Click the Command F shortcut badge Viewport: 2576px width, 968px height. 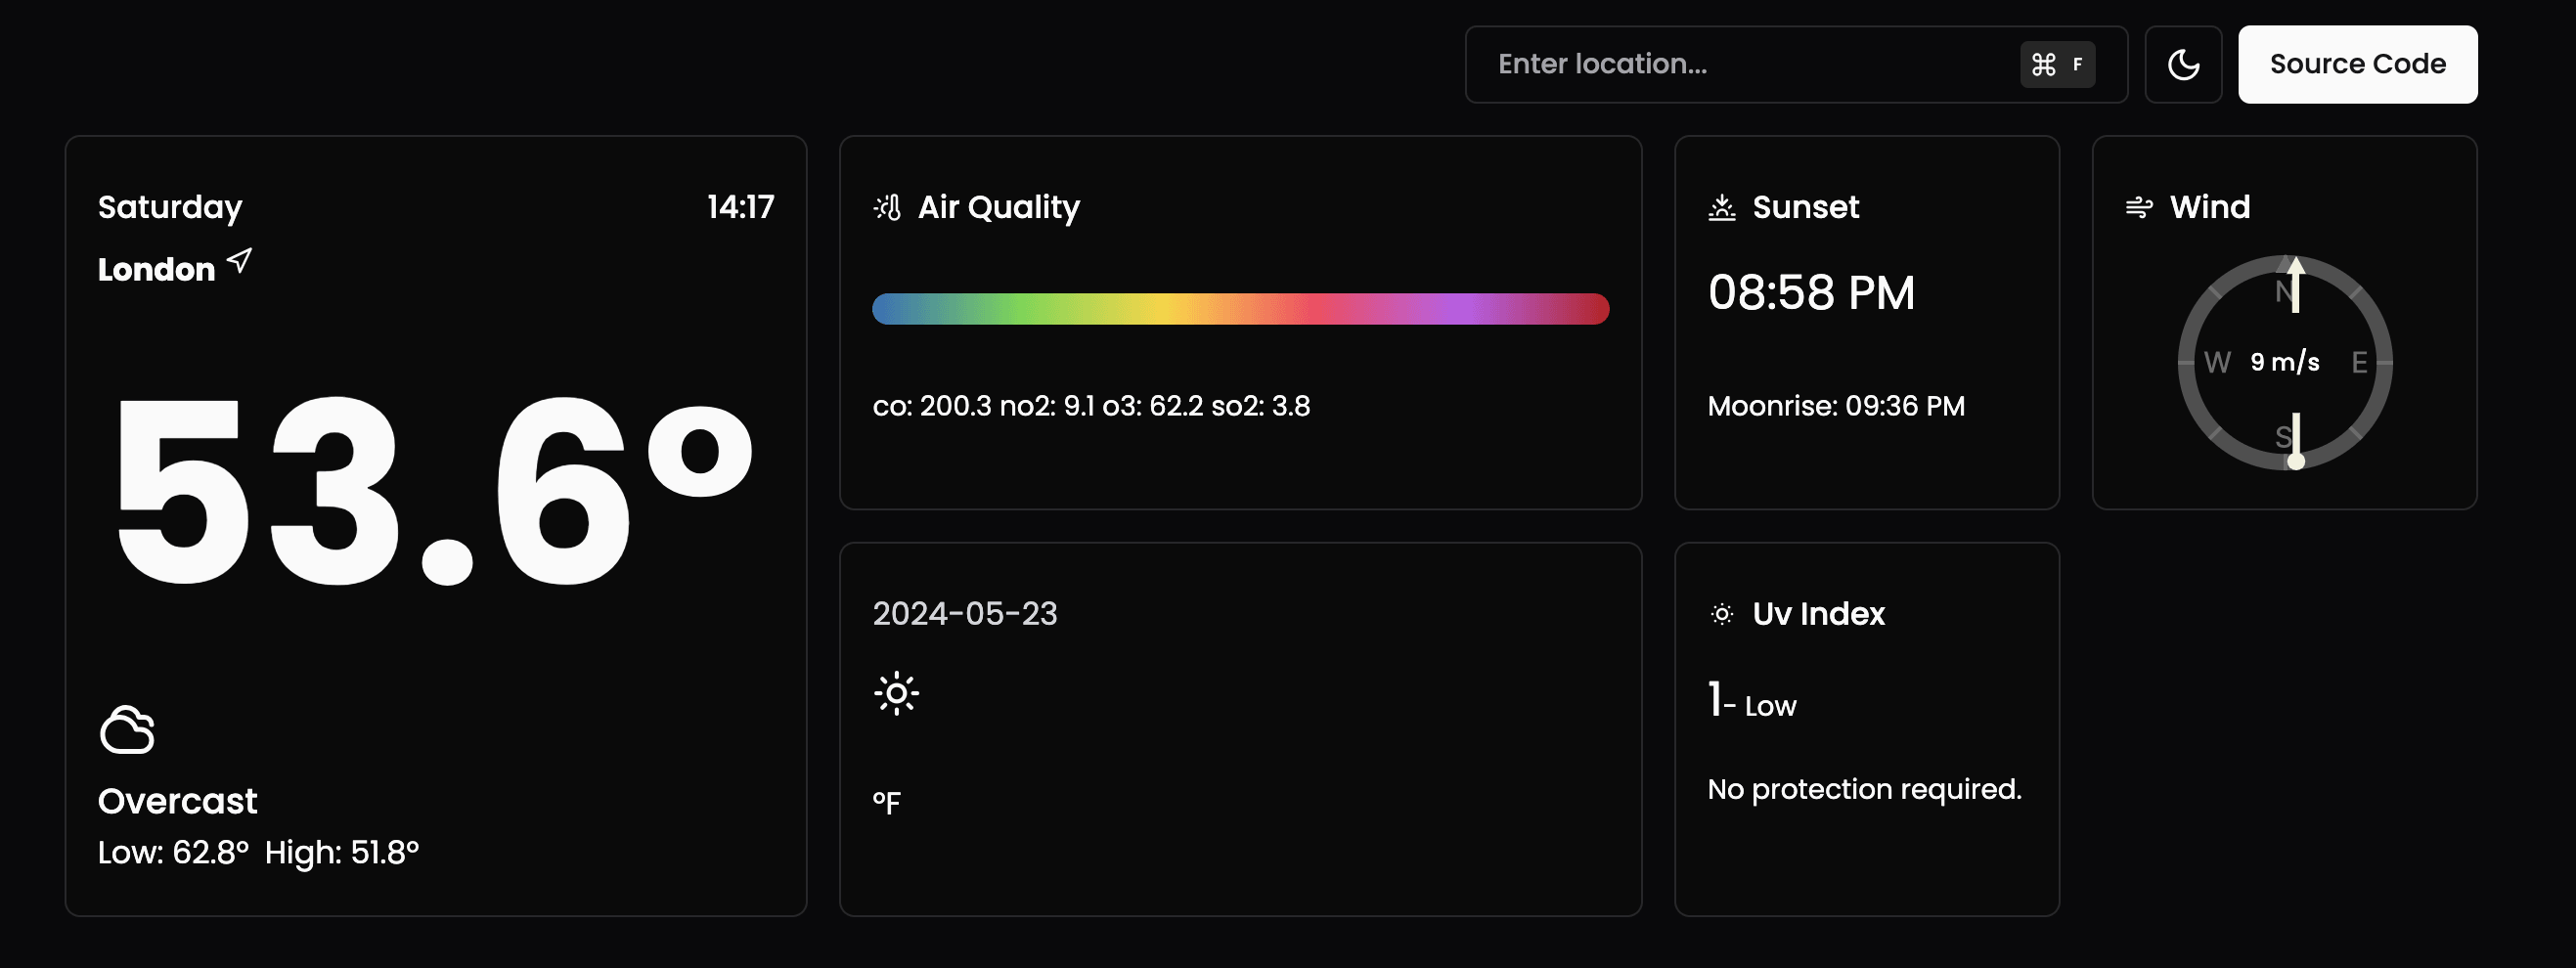point(2057,65)
